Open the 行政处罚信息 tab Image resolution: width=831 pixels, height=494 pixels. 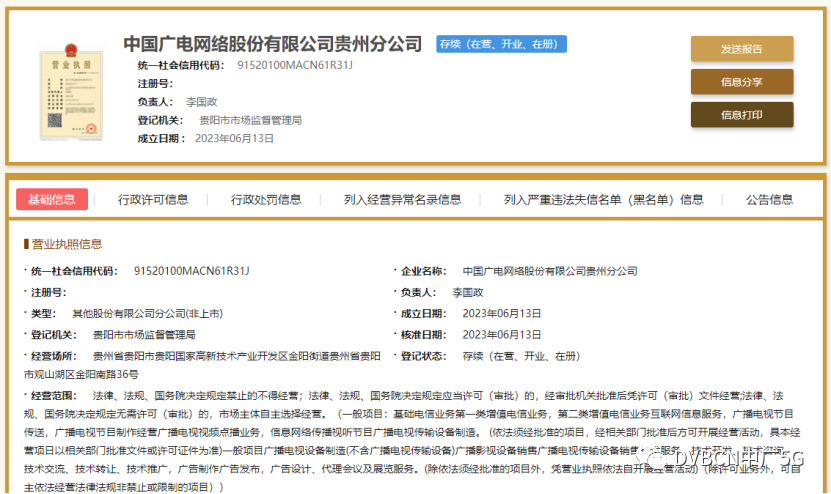click(x=266, y=199)
